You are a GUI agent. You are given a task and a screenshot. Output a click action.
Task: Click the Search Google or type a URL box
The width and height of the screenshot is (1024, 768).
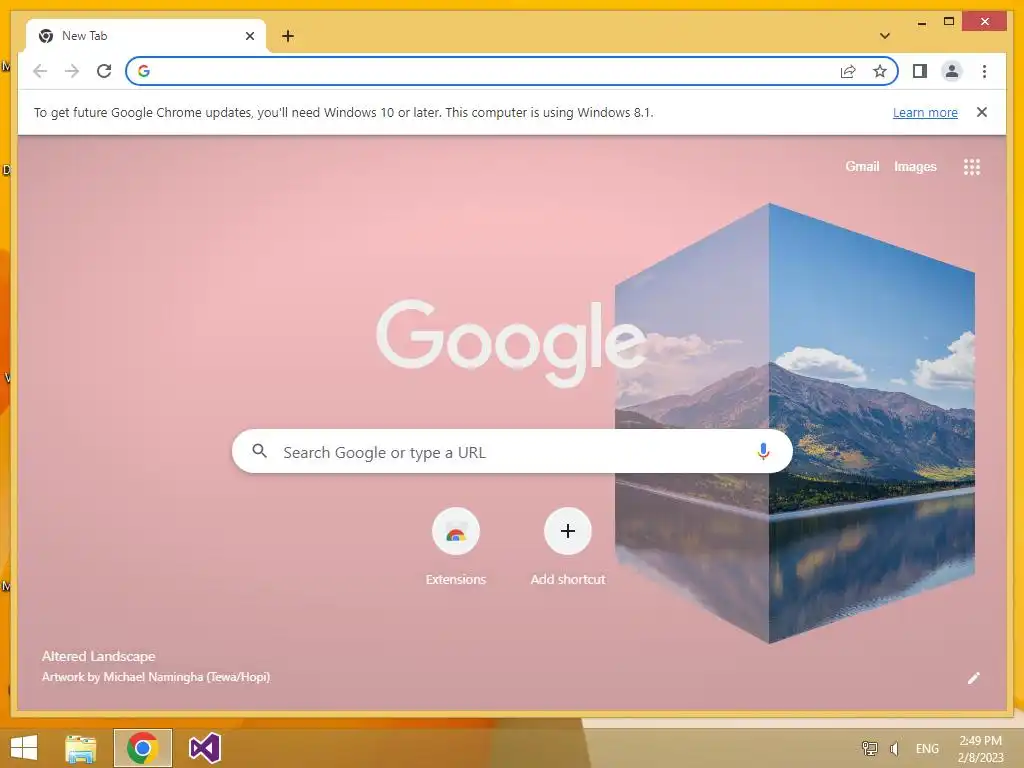(x=512, y=451)
